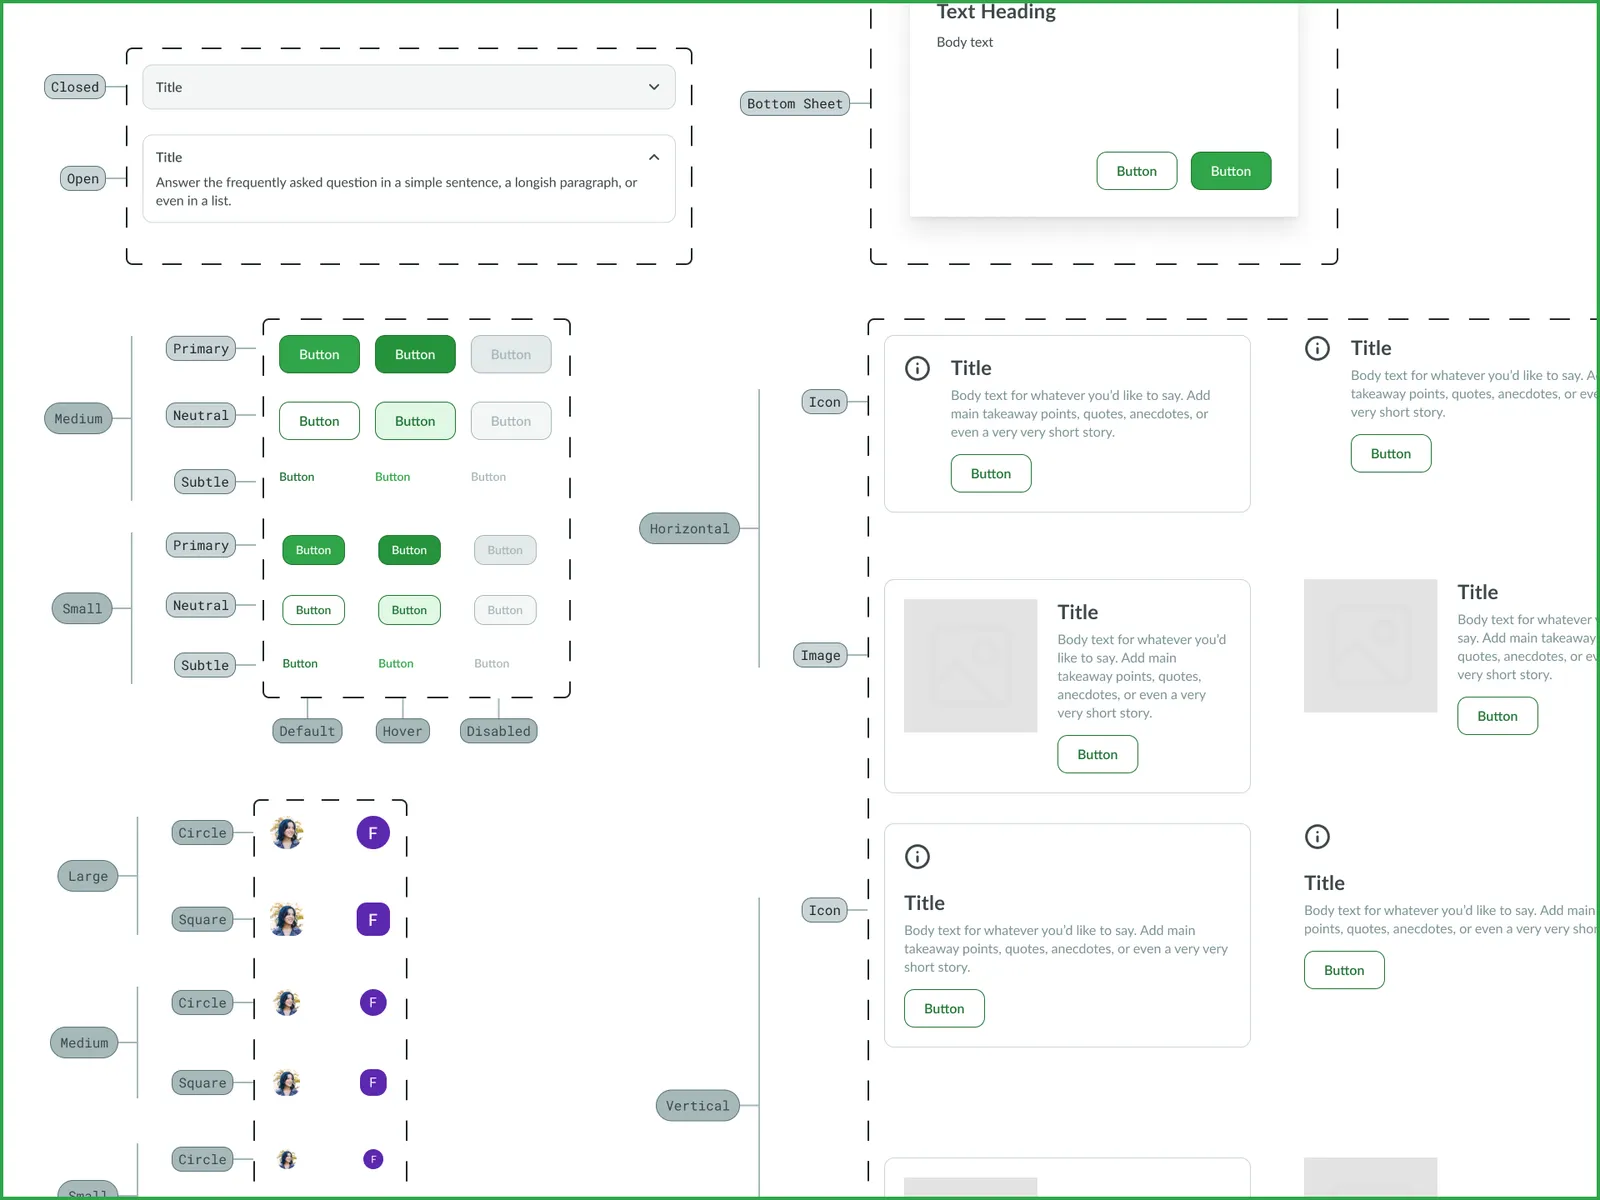Viewport: 1600px width, 1200px height.
Task: Click the filled green Button in the Bottom Sheet
Action: point(1231,171)
